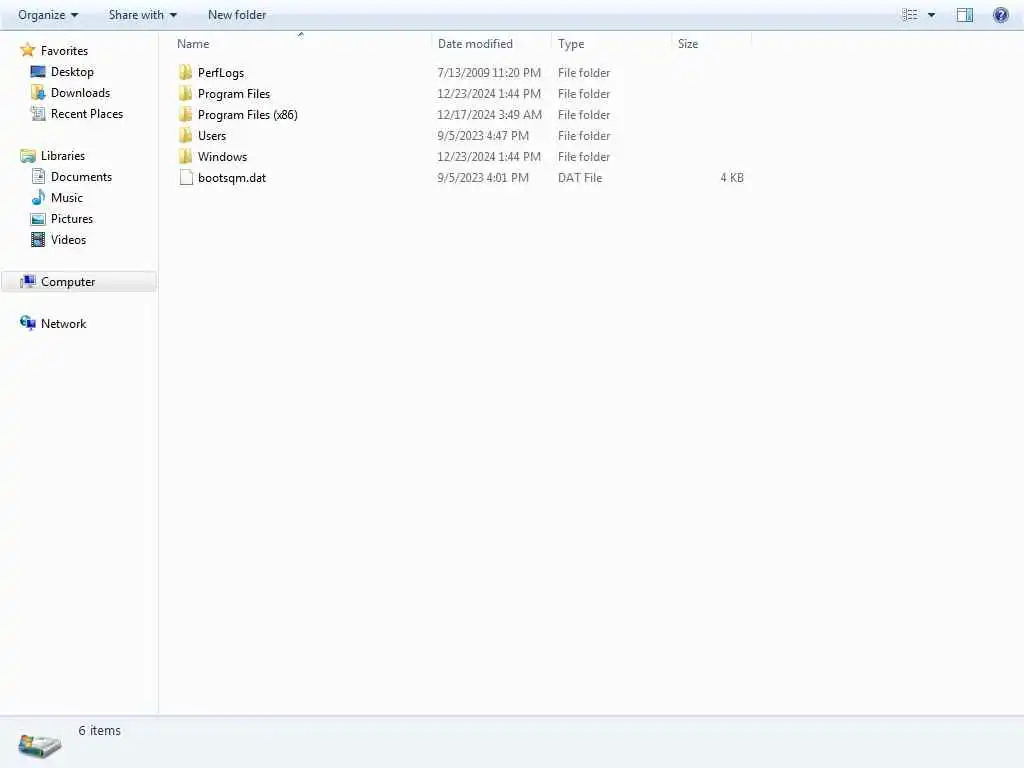Click the Windows folder name
Image resolution: width=1024 pixels, height=768 pixels.
pyautogui.click(x=222, y=156)
